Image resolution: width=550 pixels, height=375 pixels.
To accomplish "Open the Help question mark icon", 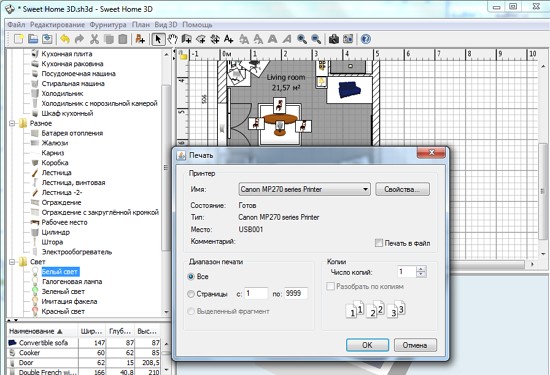I will tap(365, 39).
